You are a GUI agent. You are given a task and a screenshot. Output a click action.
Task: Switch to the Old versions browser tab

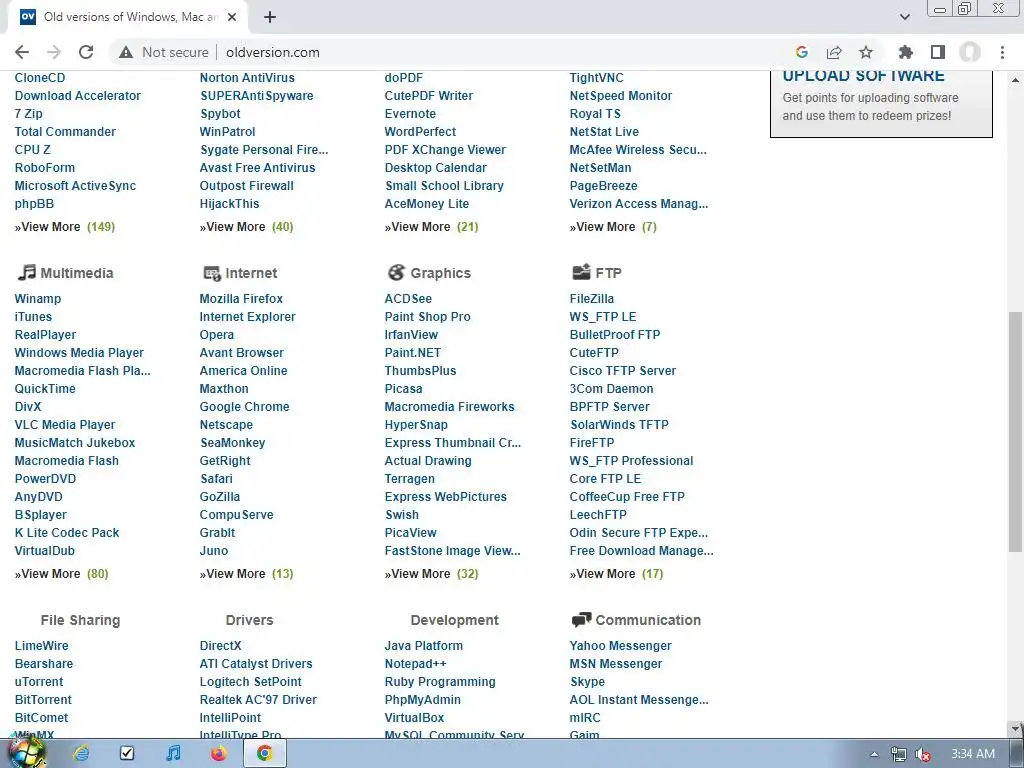127,17
